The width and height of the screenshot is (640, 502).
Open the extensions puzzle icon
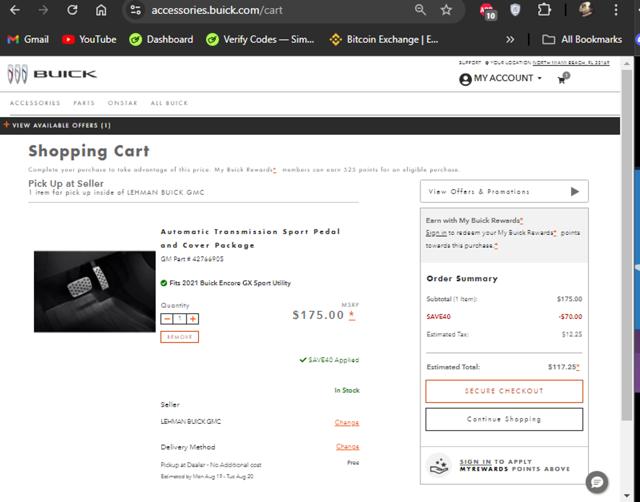[544, 10]
